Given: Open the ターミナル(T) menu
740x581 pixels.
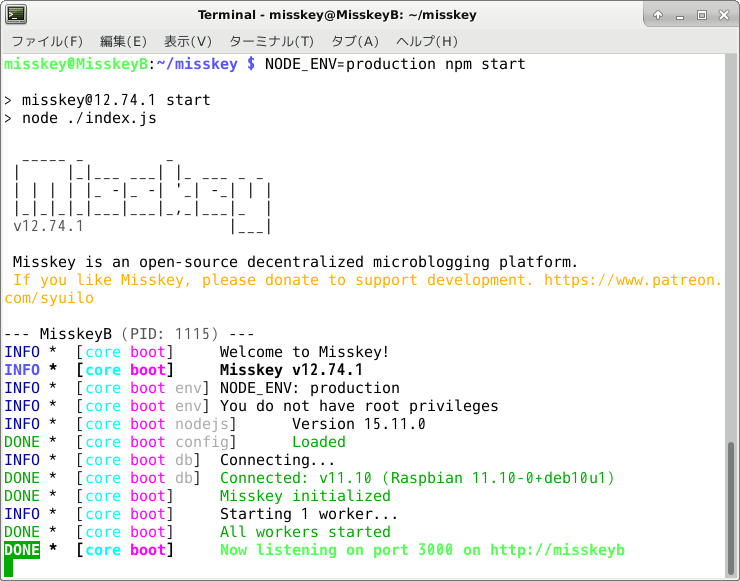Looking at the screenshot, I should (x=271, y=42).
